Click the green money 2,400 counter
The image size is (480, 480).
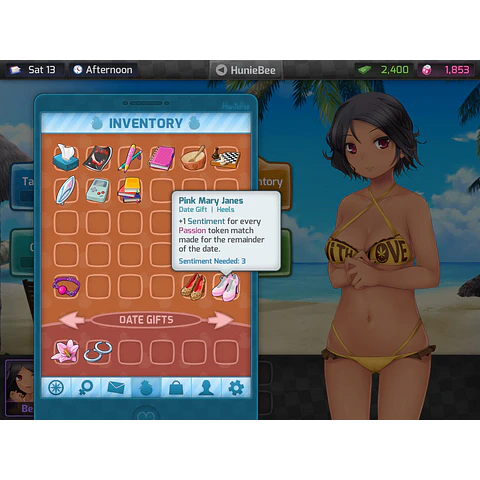click(384, 70)
